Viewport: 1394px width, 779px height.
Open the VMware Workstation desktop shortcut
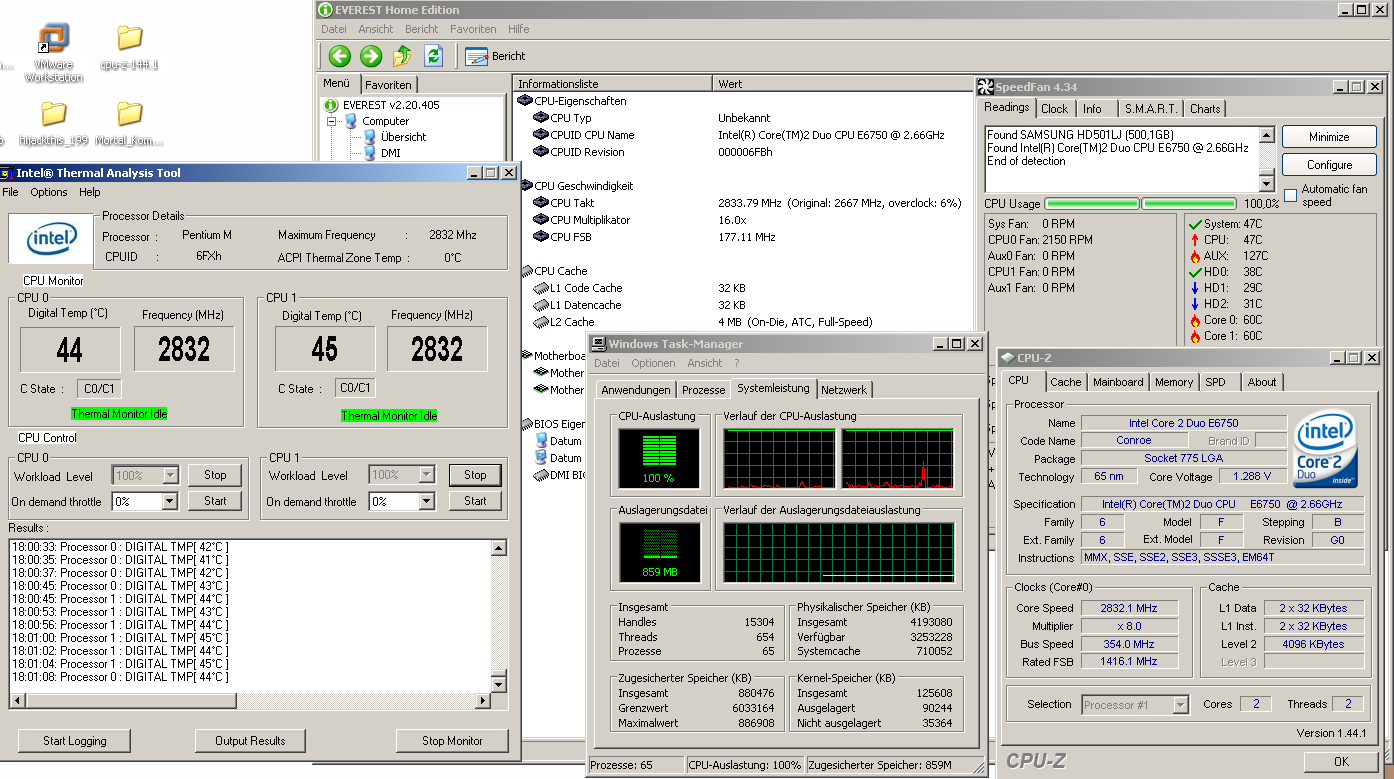click(54, 54)
